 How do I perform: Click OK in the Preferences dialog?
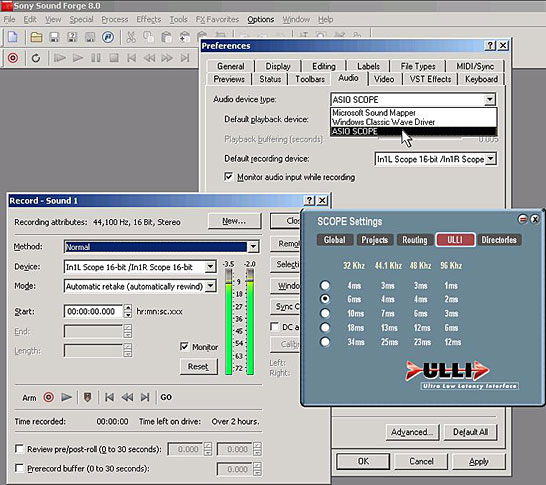[363, 461]
